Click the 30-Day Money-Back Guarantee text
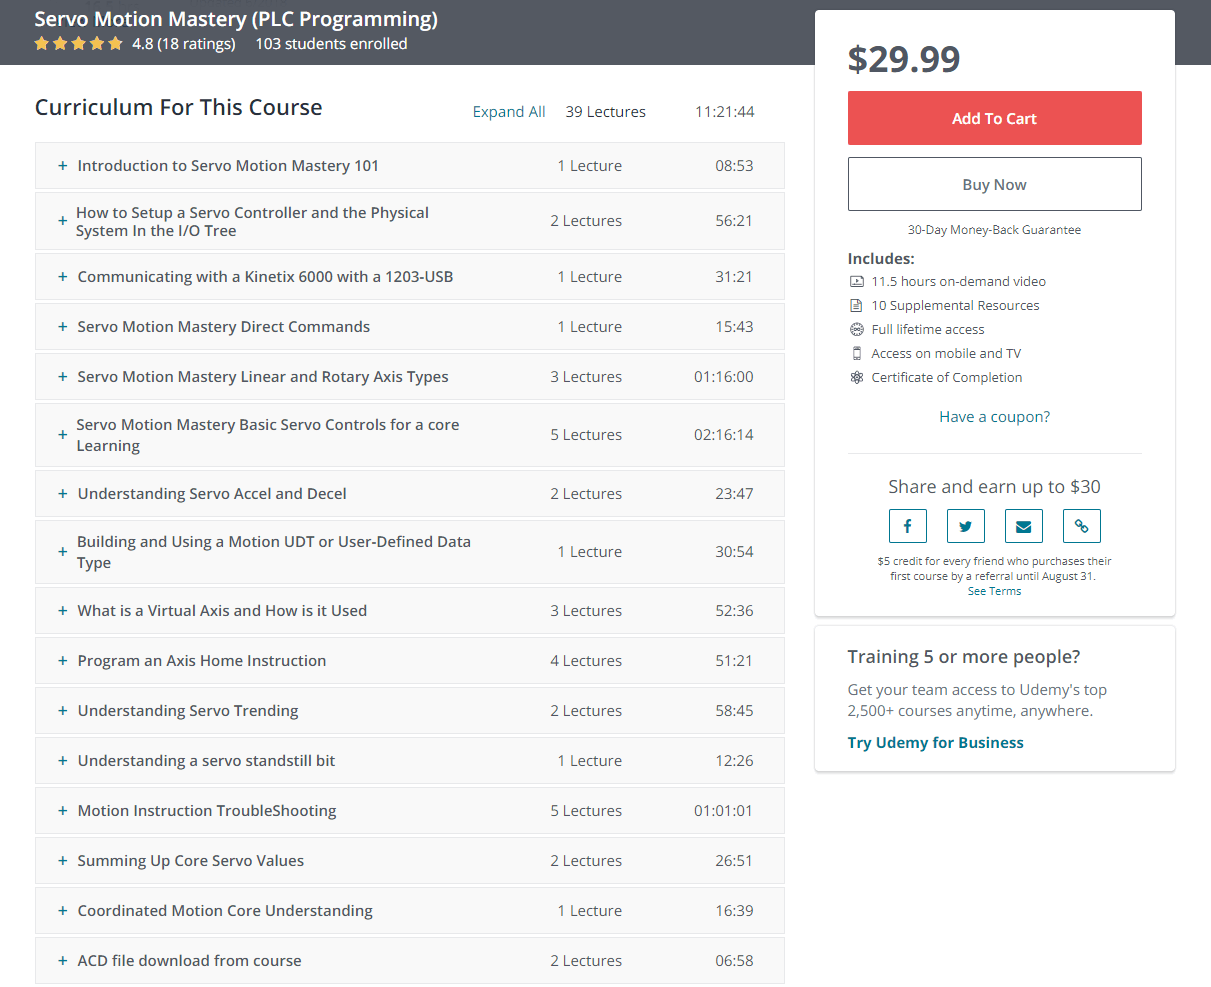 pos(994,230)
